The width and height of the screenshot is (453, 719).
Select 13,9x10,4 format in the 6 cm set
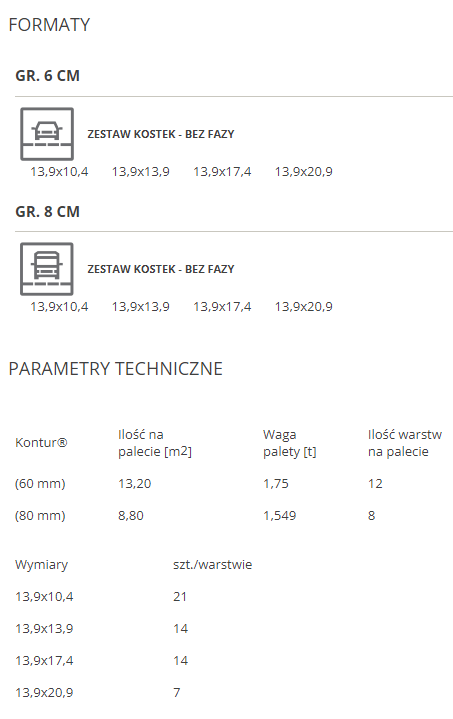pyautogui.click(x=59, y=172)
